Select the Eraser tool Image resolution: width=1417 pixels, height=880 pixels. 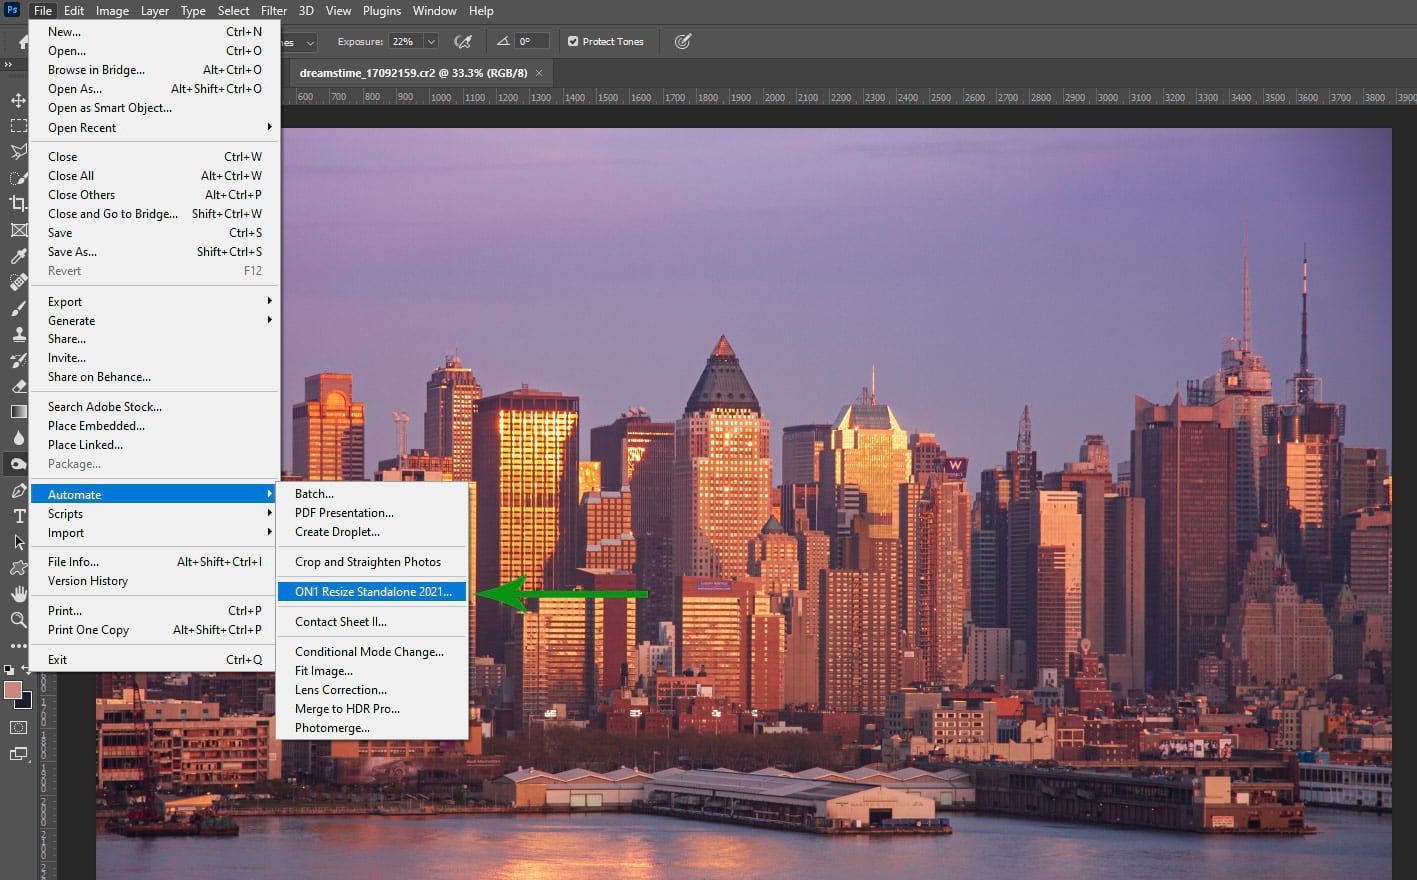[x=18, y=386]
